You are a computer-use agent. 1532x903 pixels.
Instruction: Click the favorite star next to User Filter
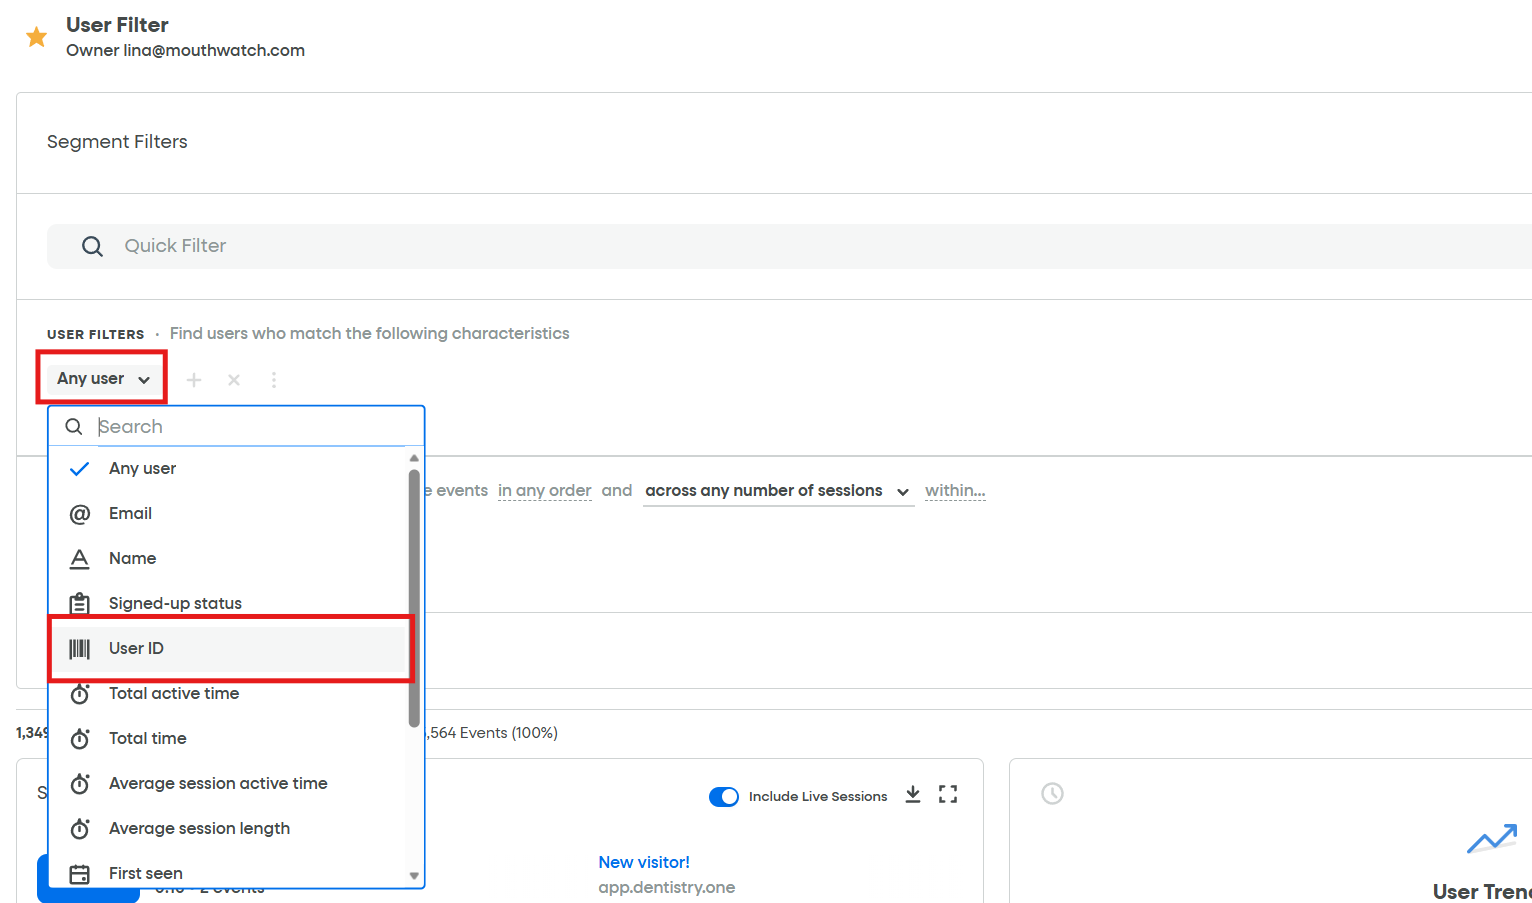point(36,35)
